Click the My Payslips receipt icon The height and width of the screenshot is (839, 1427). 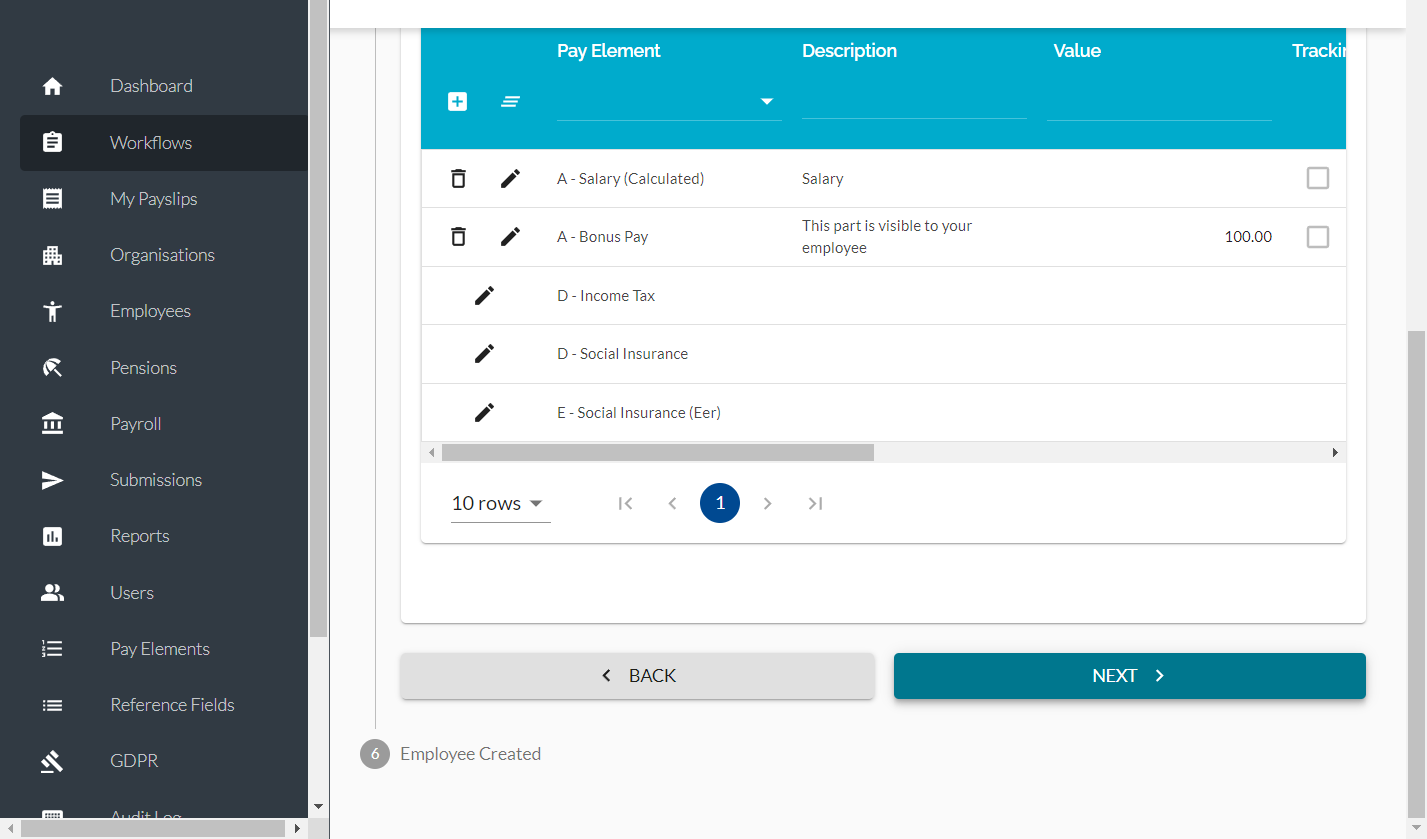[x=53, y=198]
